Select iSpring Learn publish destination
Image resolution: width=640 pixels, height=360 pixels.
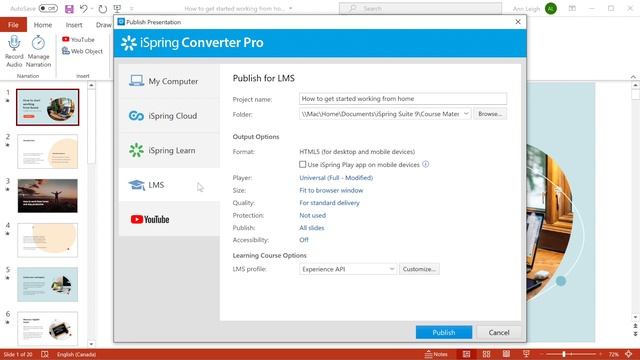(x=169, y=150)
